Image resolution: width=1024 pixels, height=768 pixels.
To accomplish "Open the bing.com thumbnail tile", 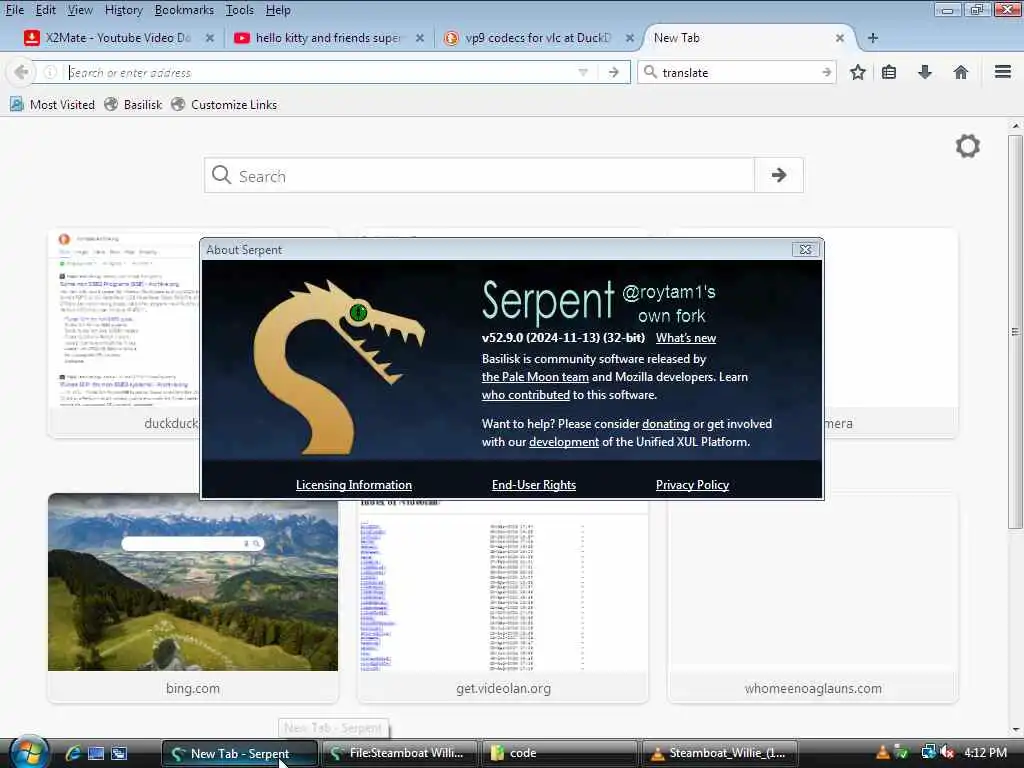I will (193, 598).
